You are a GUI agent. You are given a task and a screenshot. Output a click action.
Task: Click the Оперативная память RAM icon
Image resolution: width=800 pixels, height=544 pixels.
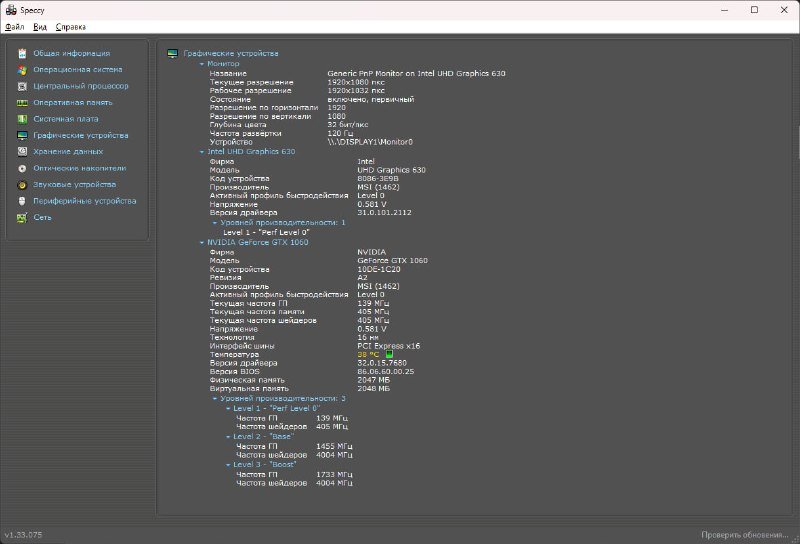coord(22,103)
